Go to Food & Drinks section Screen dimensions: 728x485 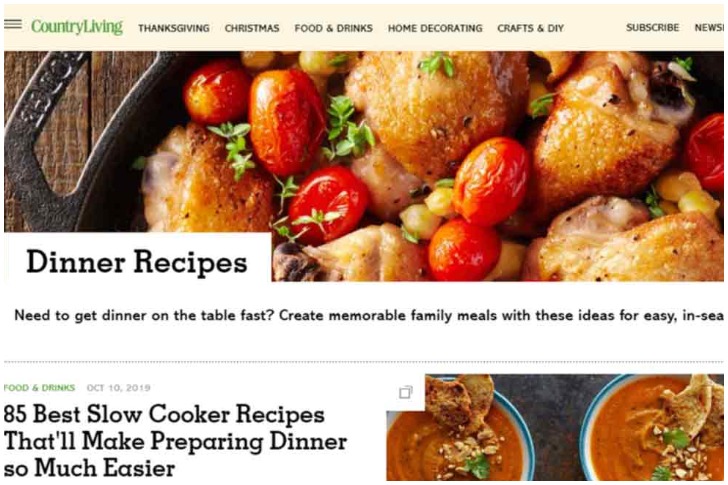pos(333,28)
